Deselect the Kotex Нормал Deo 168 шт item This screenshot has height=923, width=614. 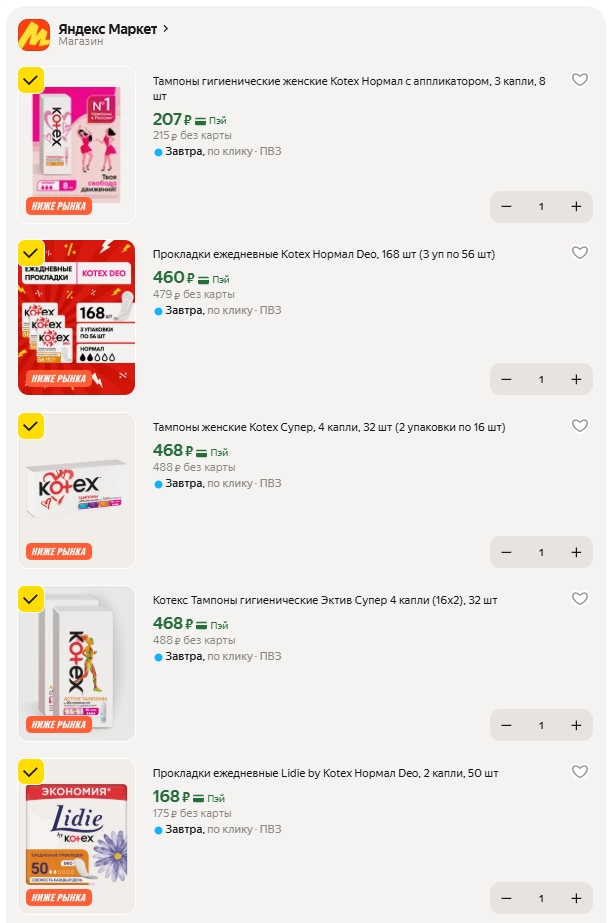click(x=31, y=253)
